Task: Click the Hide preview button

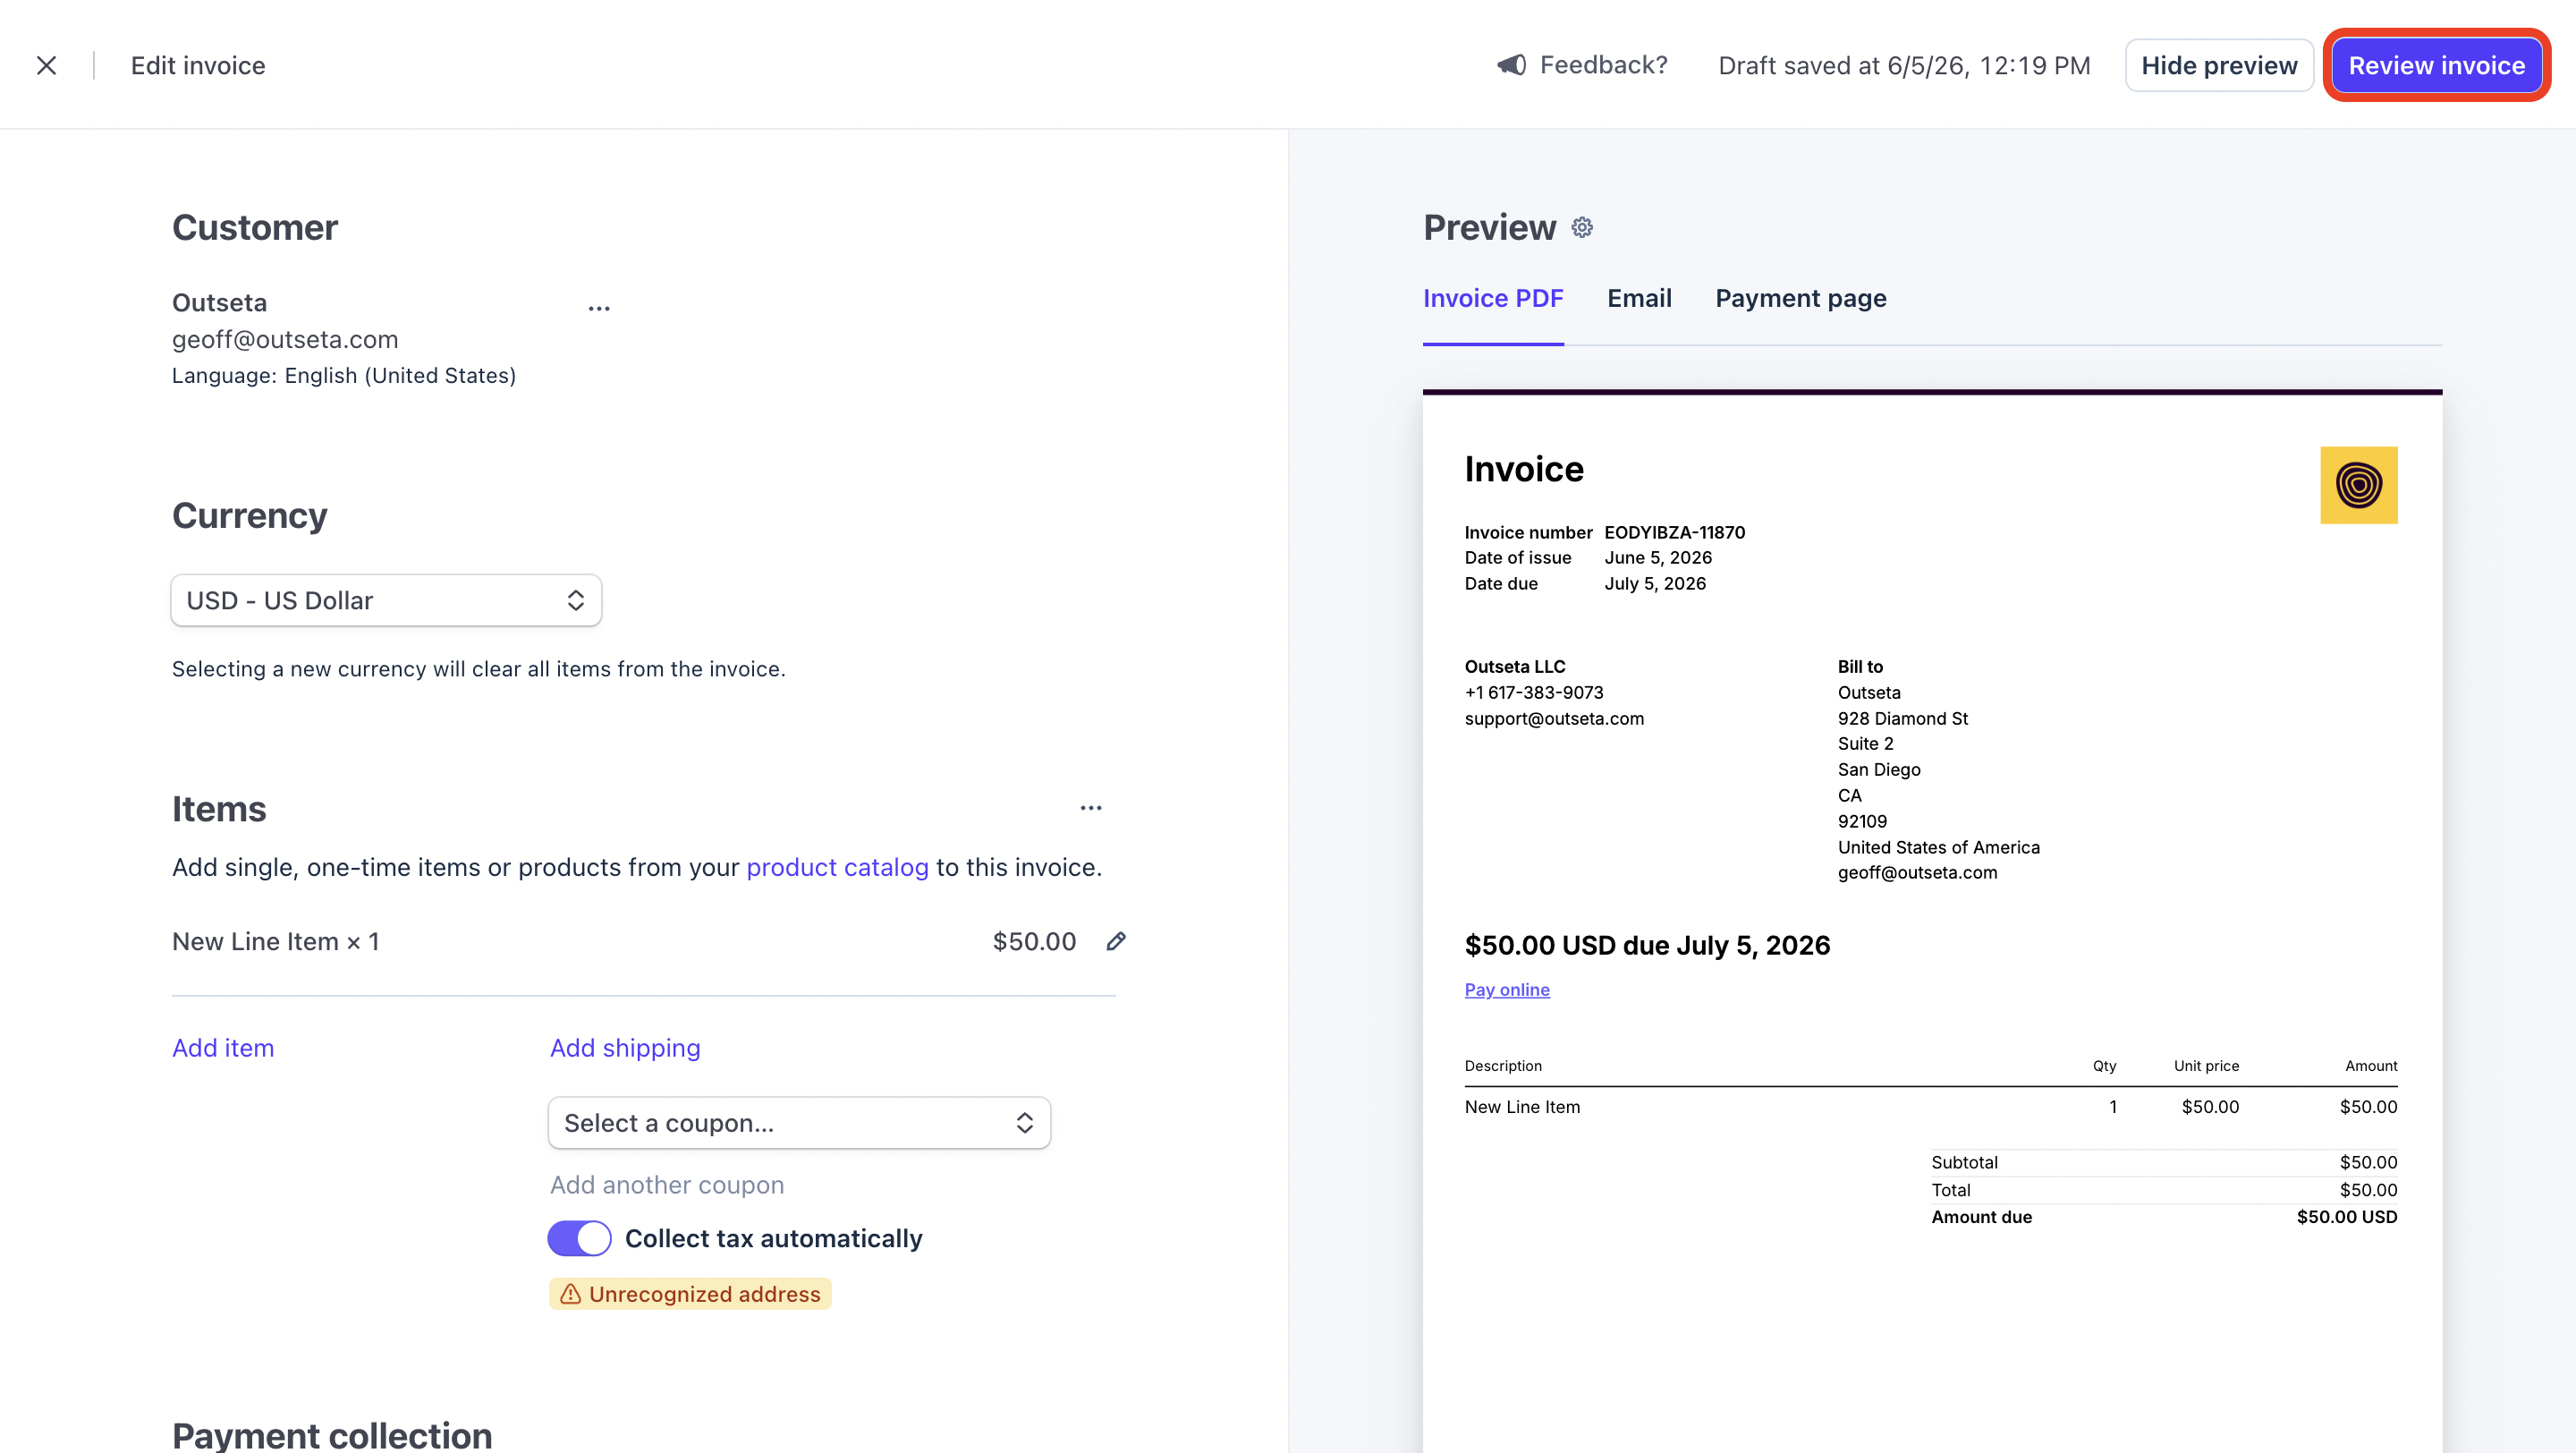Action: click(x=2219, y=66)
